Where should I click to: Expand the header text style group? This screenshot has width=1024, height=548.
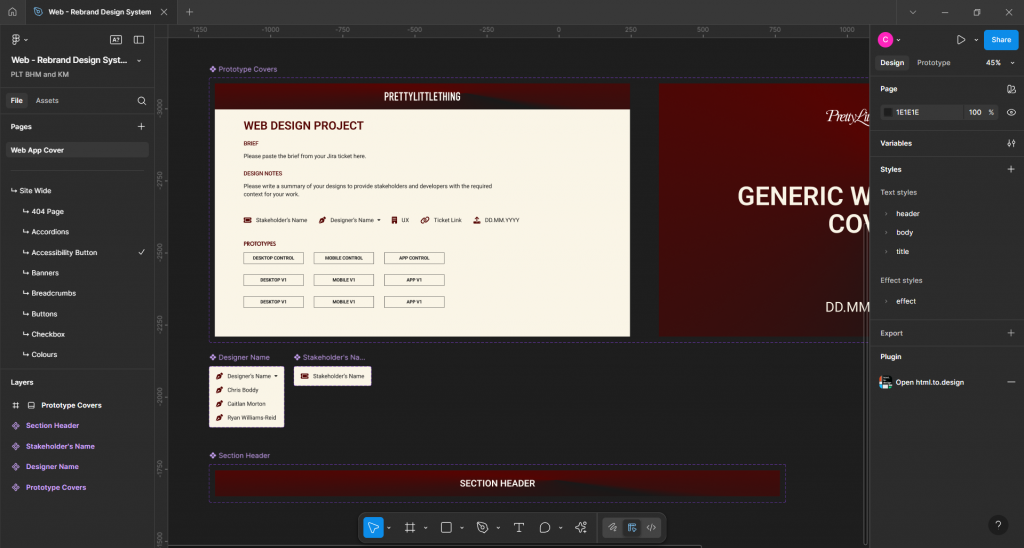(x=886, y=214)
